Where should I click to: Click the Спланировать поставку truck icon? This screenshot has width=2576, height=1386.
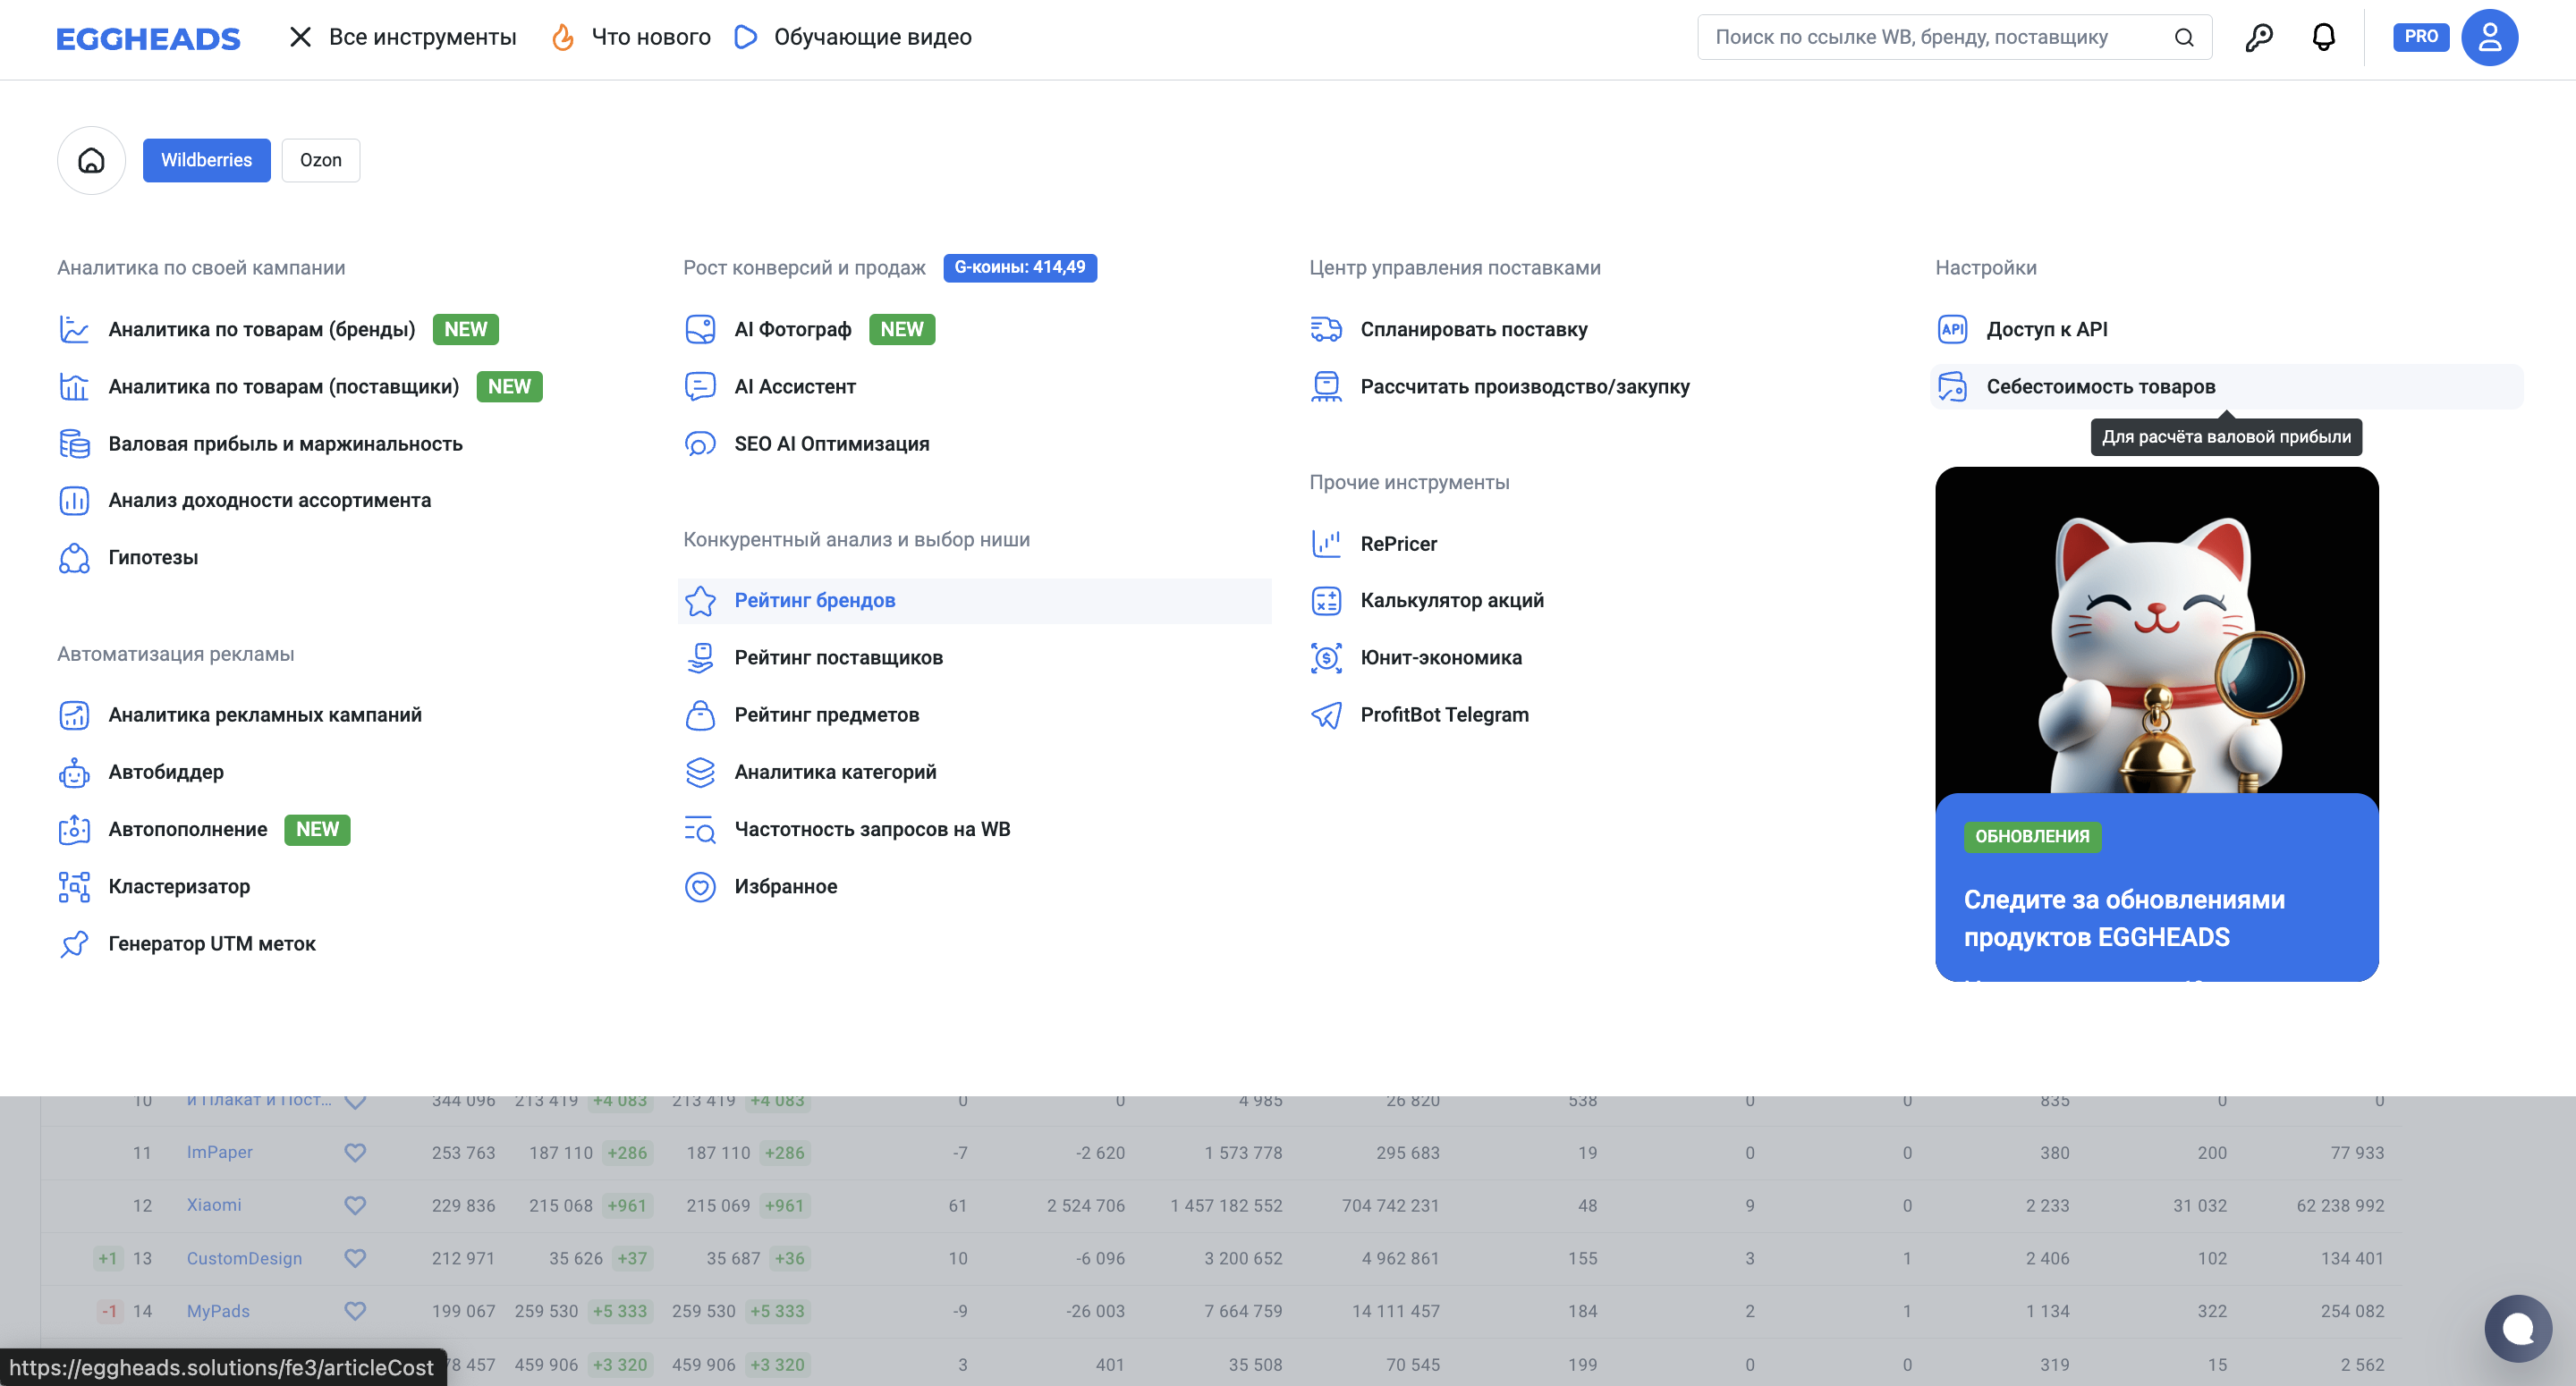tap(1326, 329)
